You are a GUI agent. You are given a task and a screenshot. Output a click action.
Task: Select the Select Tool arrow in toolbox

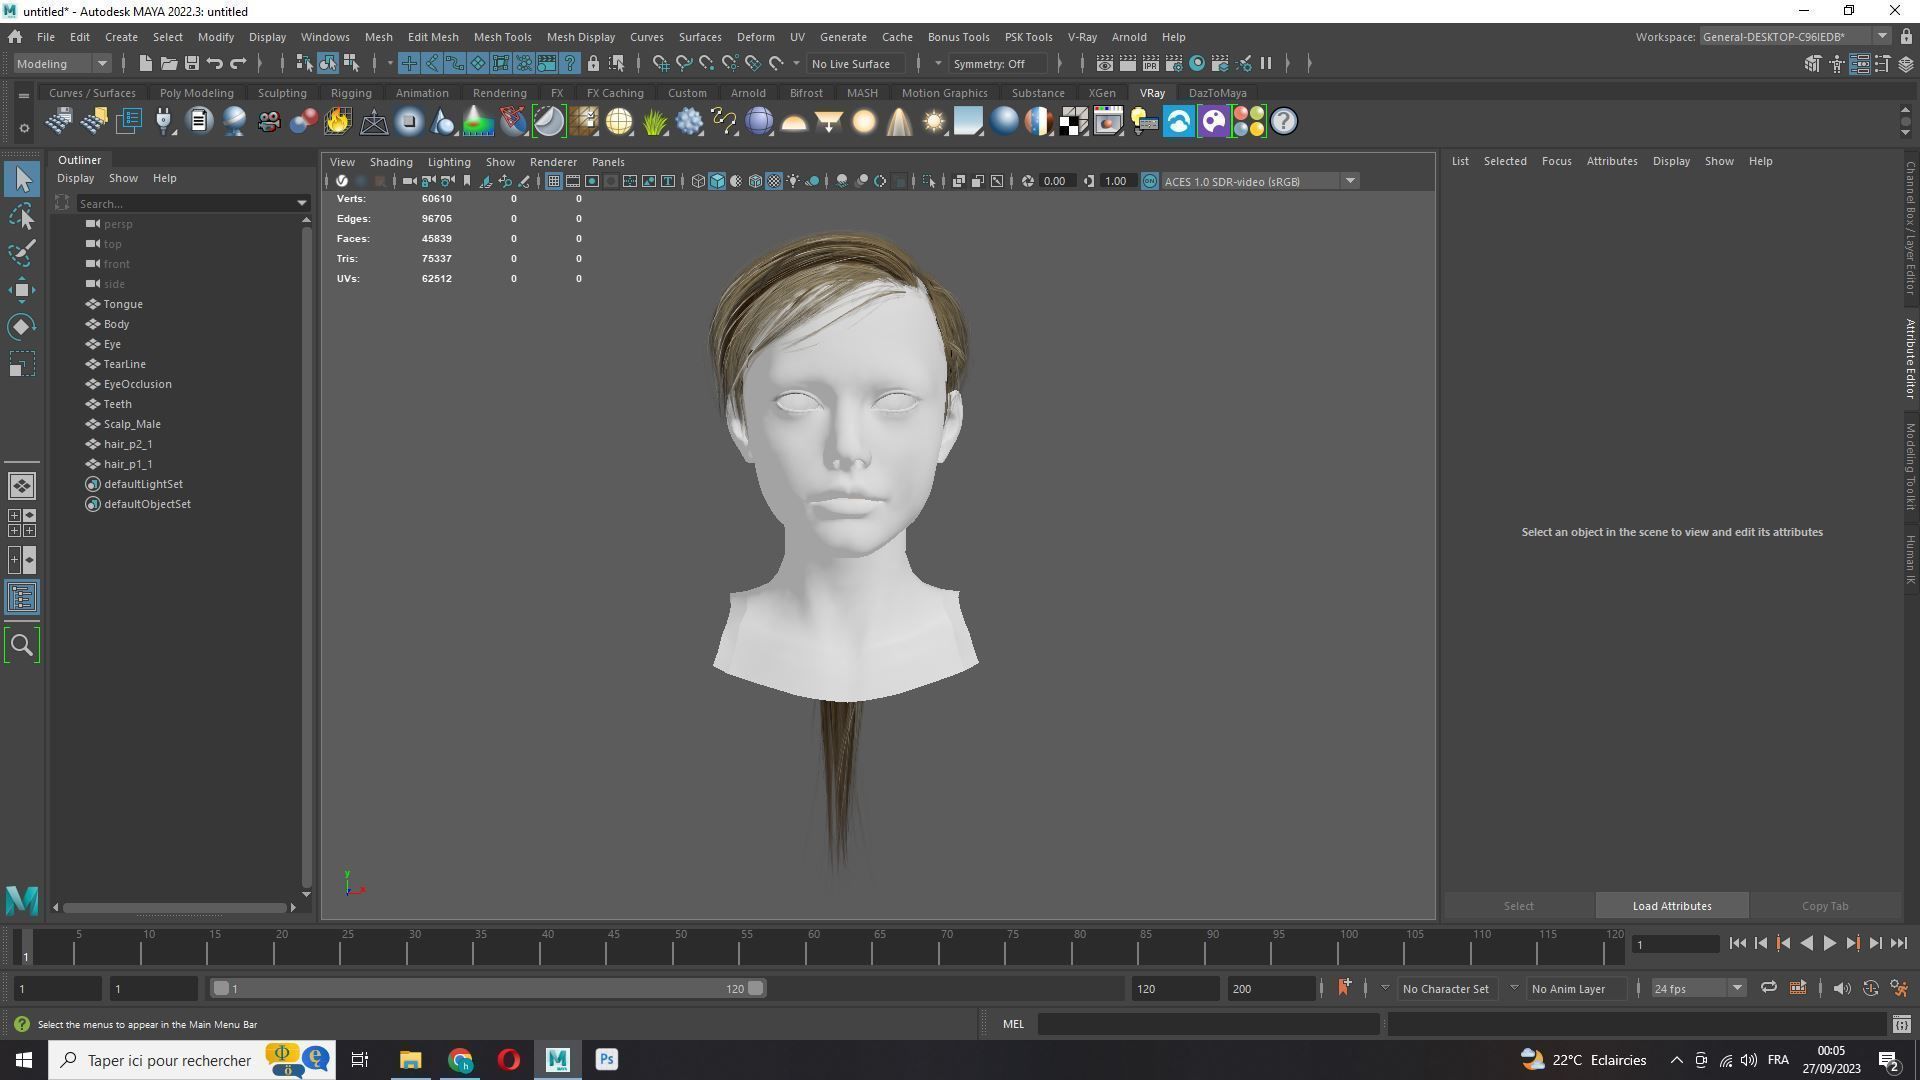22,180
